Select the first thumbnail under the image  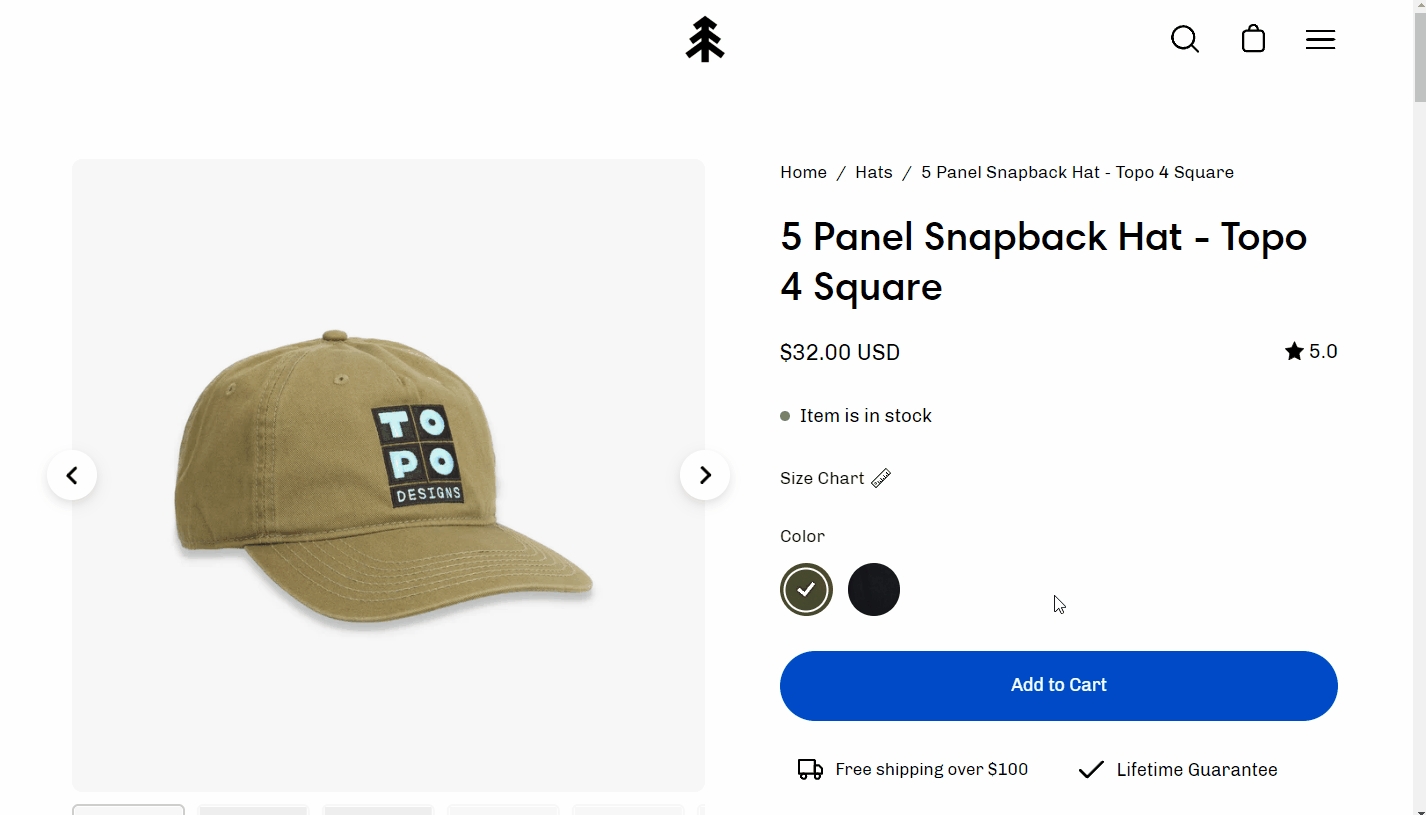[128, 809]
